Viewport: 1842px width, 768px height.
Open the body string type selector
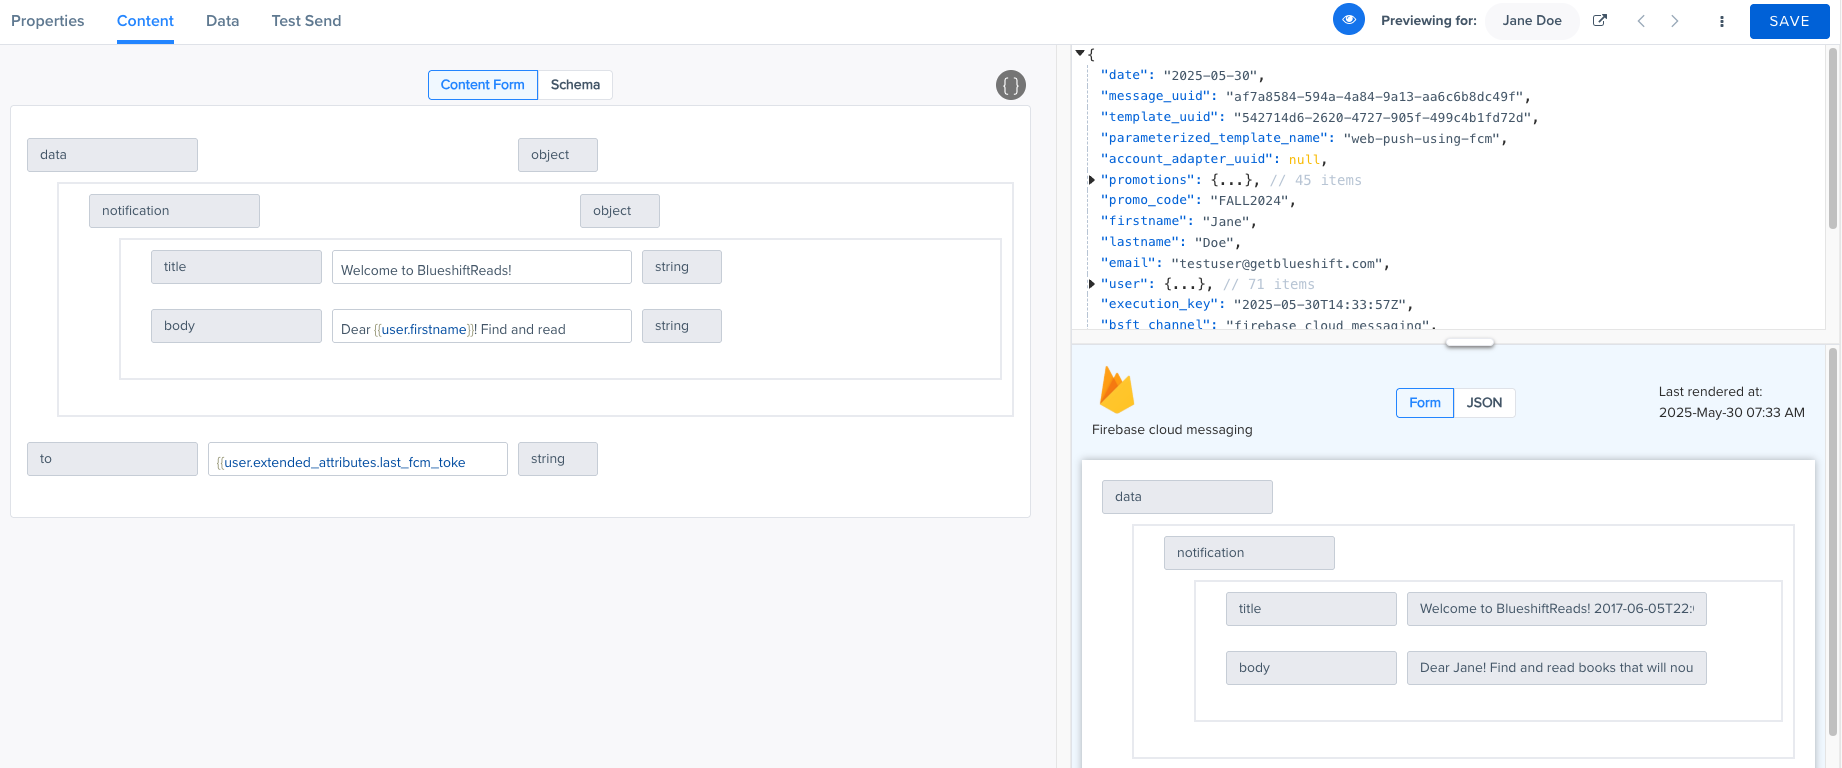coord(682,326)
